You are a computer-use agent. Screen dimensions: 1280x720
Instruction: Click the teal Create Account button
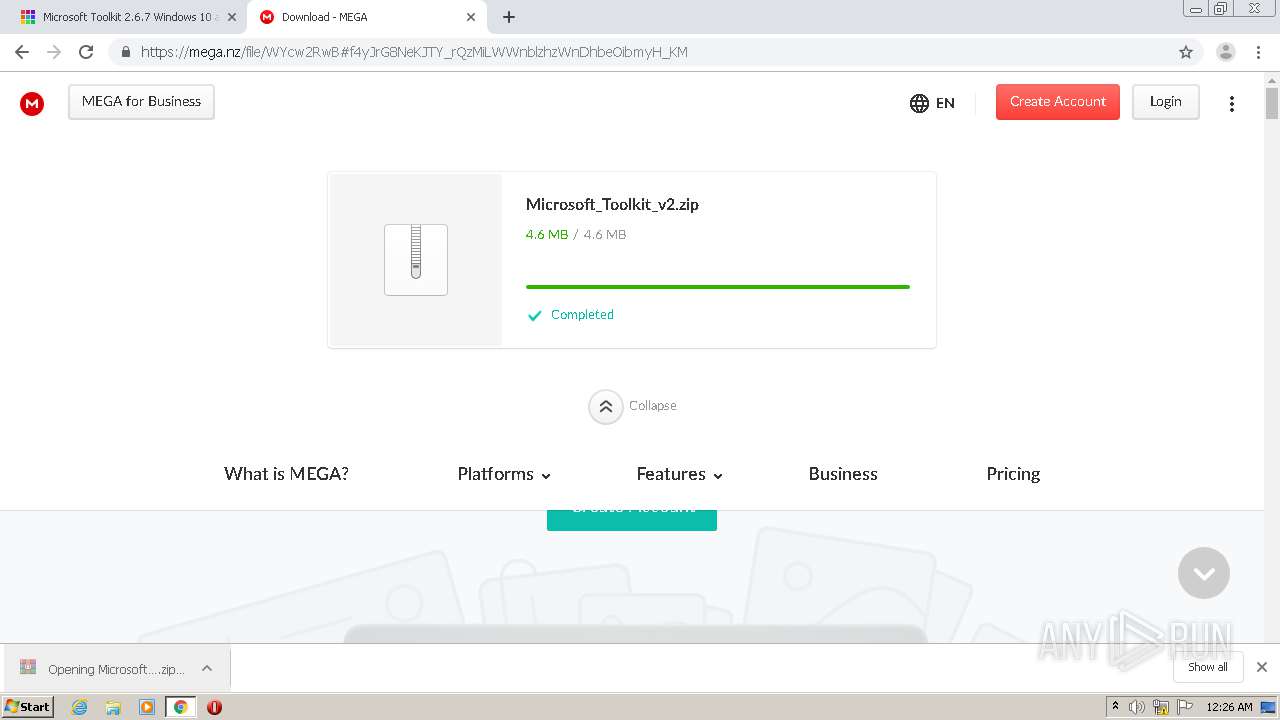coord(632,520)
